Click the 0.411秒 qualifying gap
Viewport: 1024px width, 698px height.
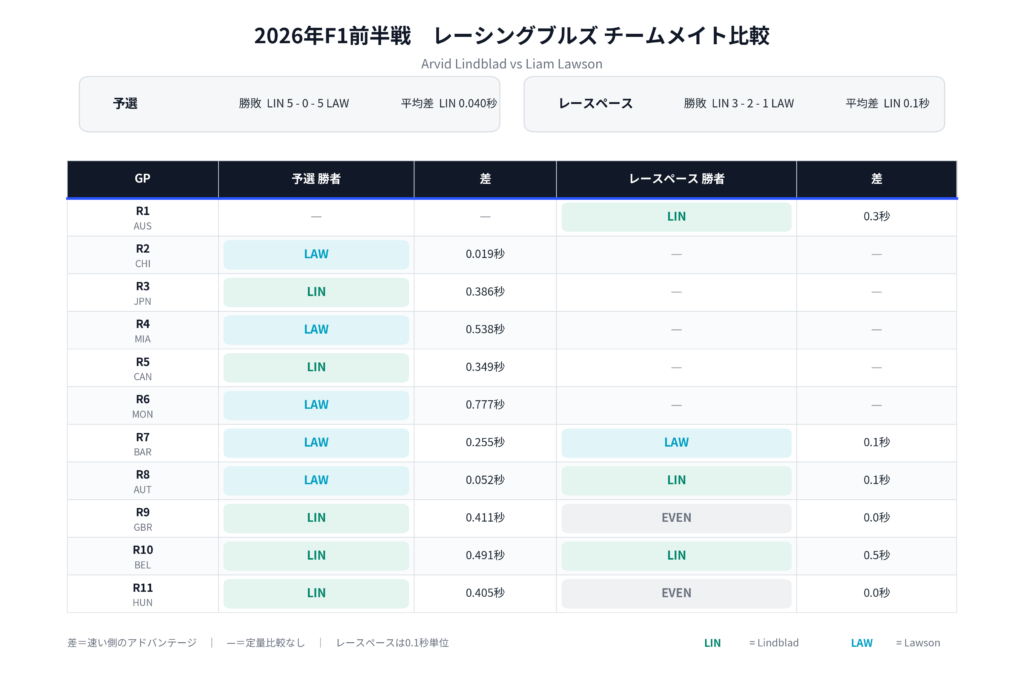[485, 518]
